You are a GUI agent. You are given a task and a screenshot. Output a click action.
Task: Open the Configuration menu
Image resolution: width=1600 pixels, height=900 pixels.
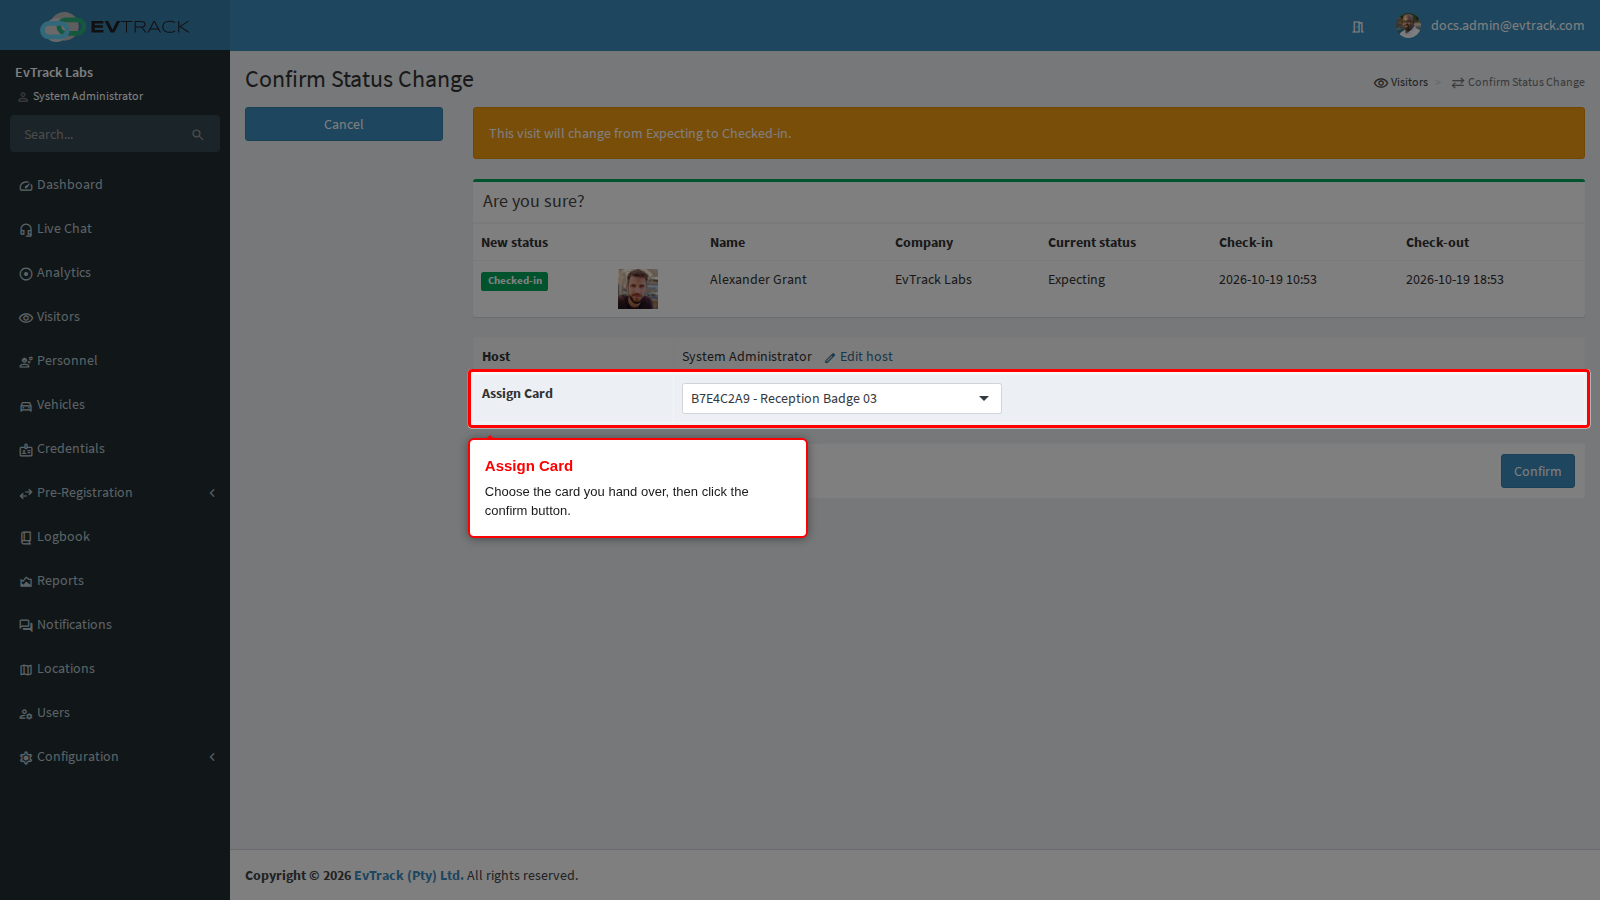pos(115,757)
